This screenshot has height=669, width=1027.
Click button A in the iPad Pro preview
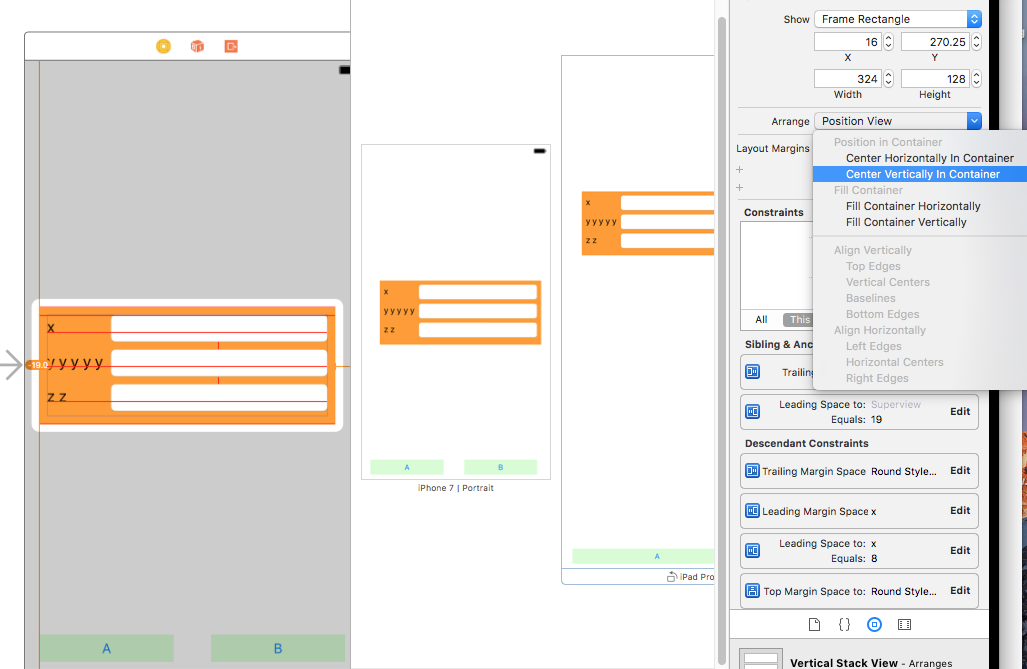coord(643,556)
